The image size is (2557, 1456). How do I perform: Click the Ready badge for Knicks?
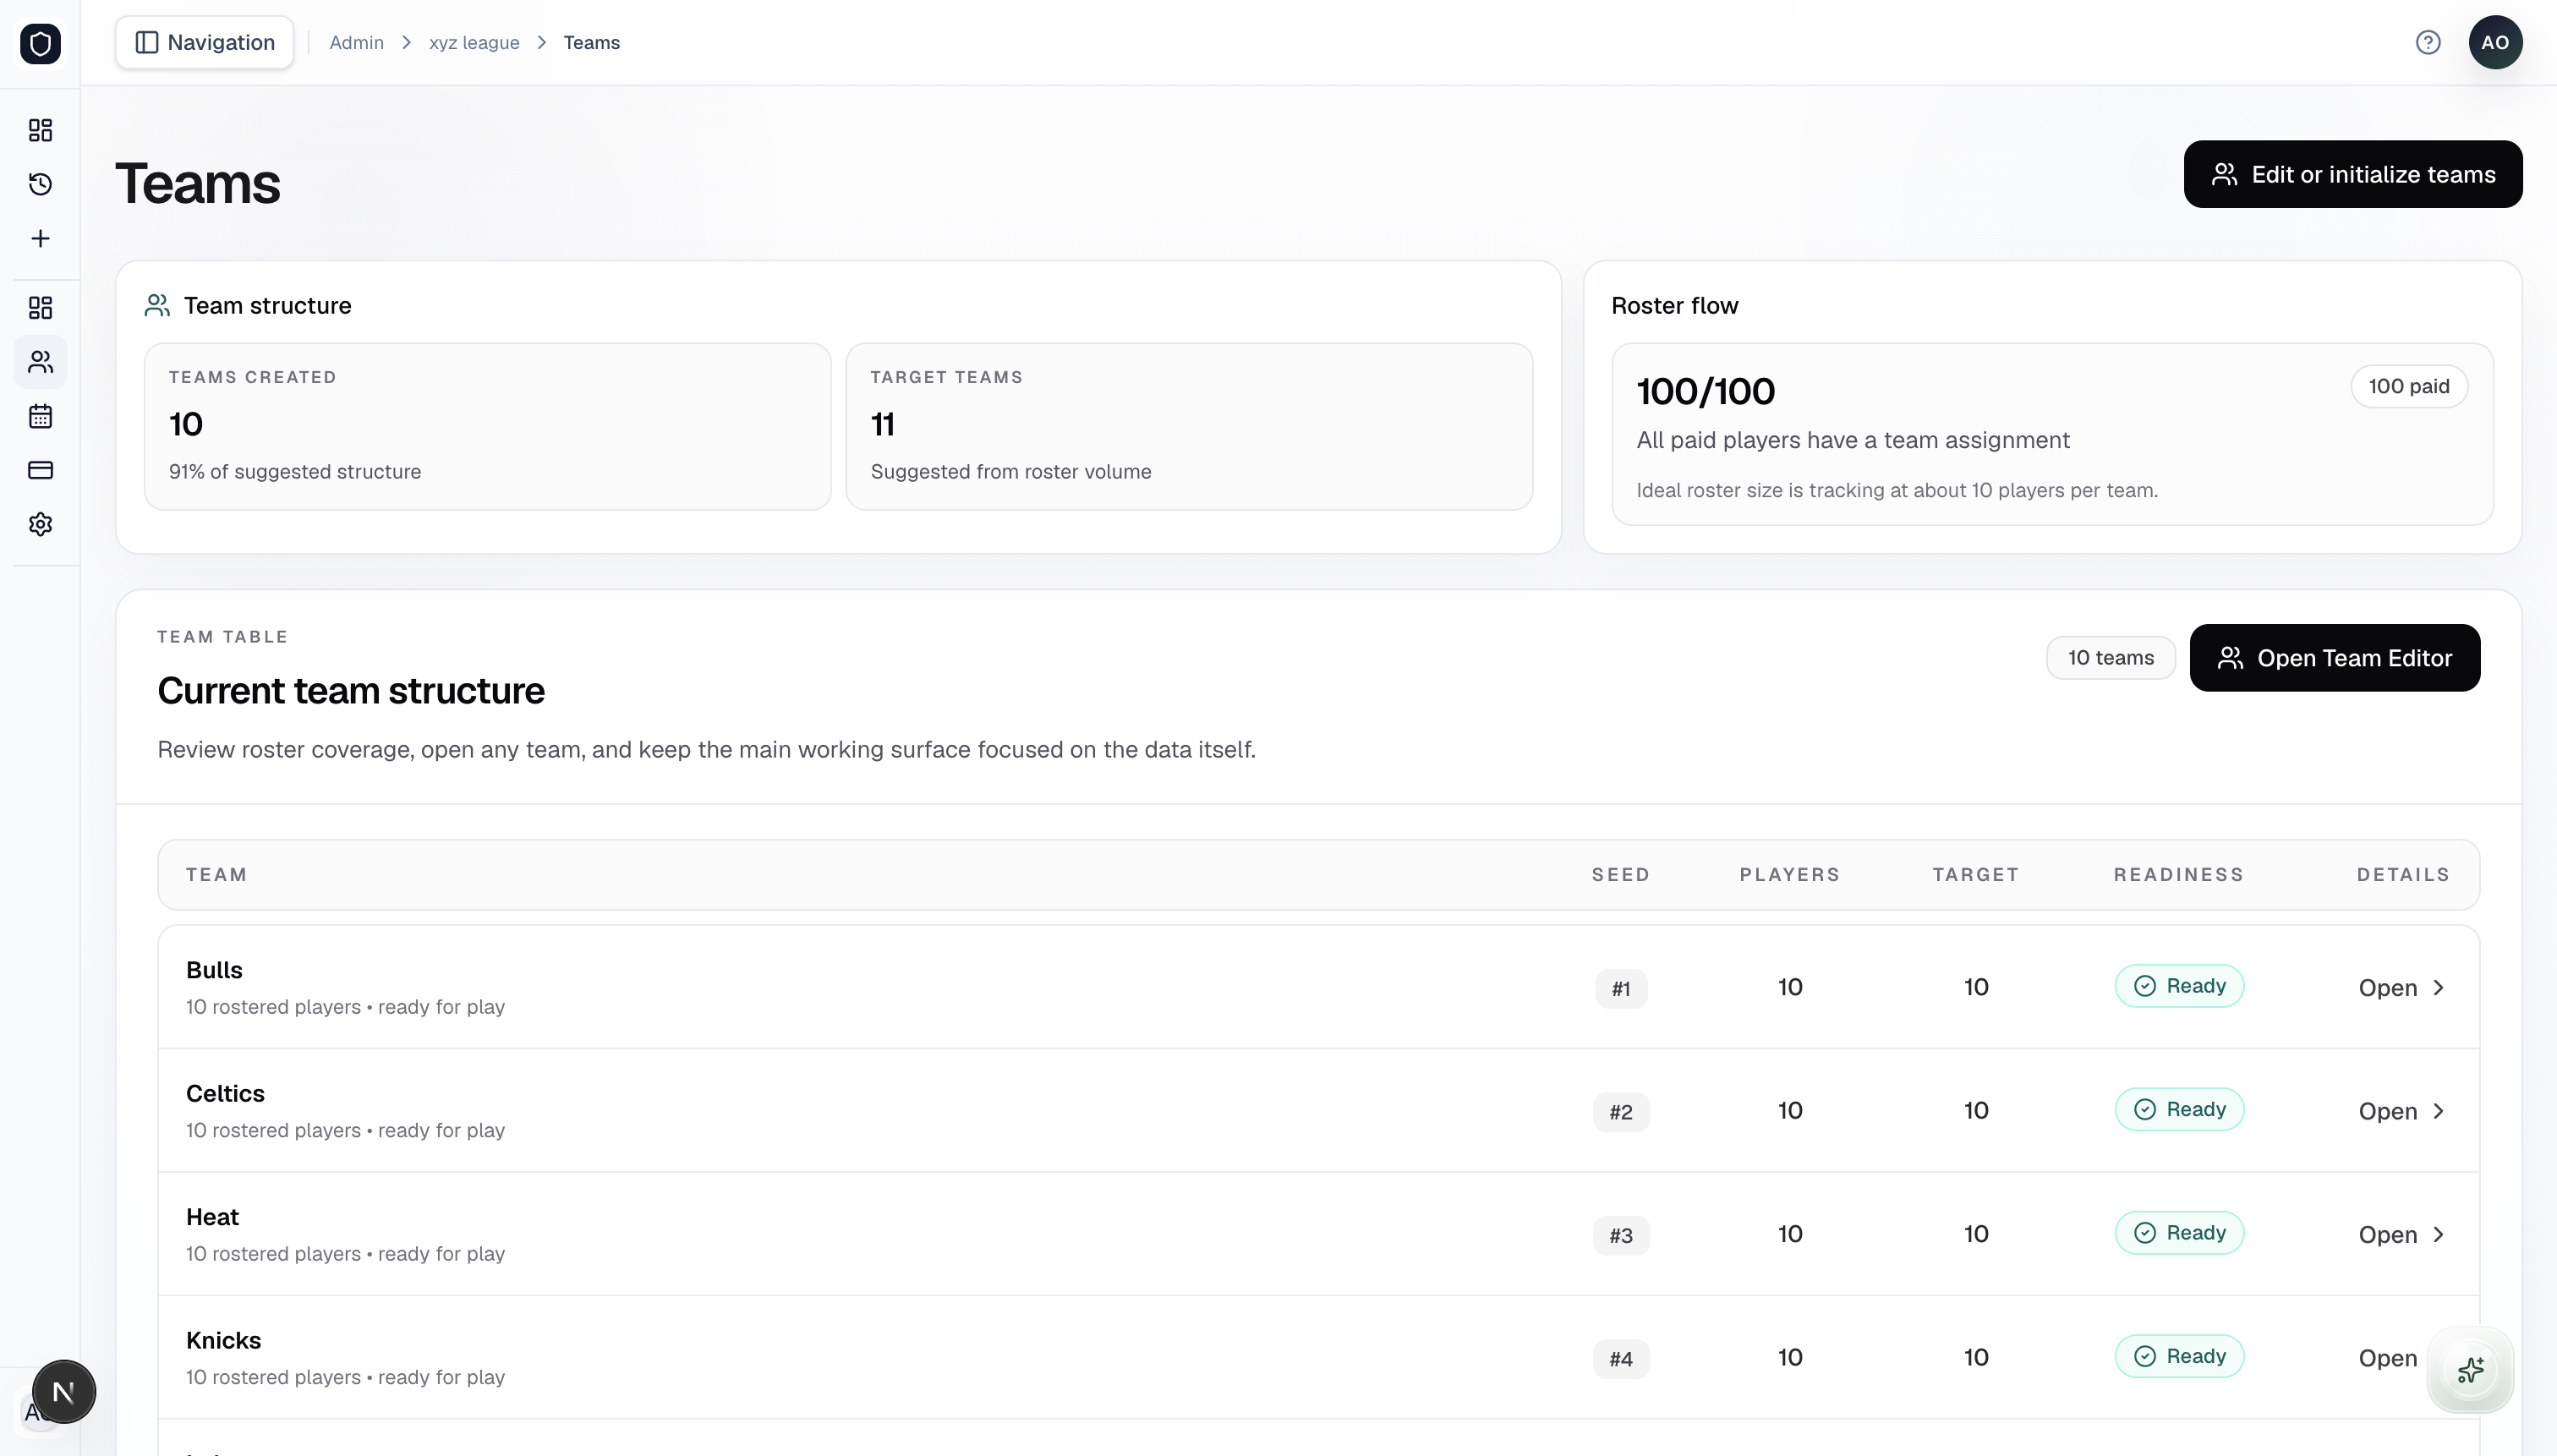(x=2179, y=1356)
